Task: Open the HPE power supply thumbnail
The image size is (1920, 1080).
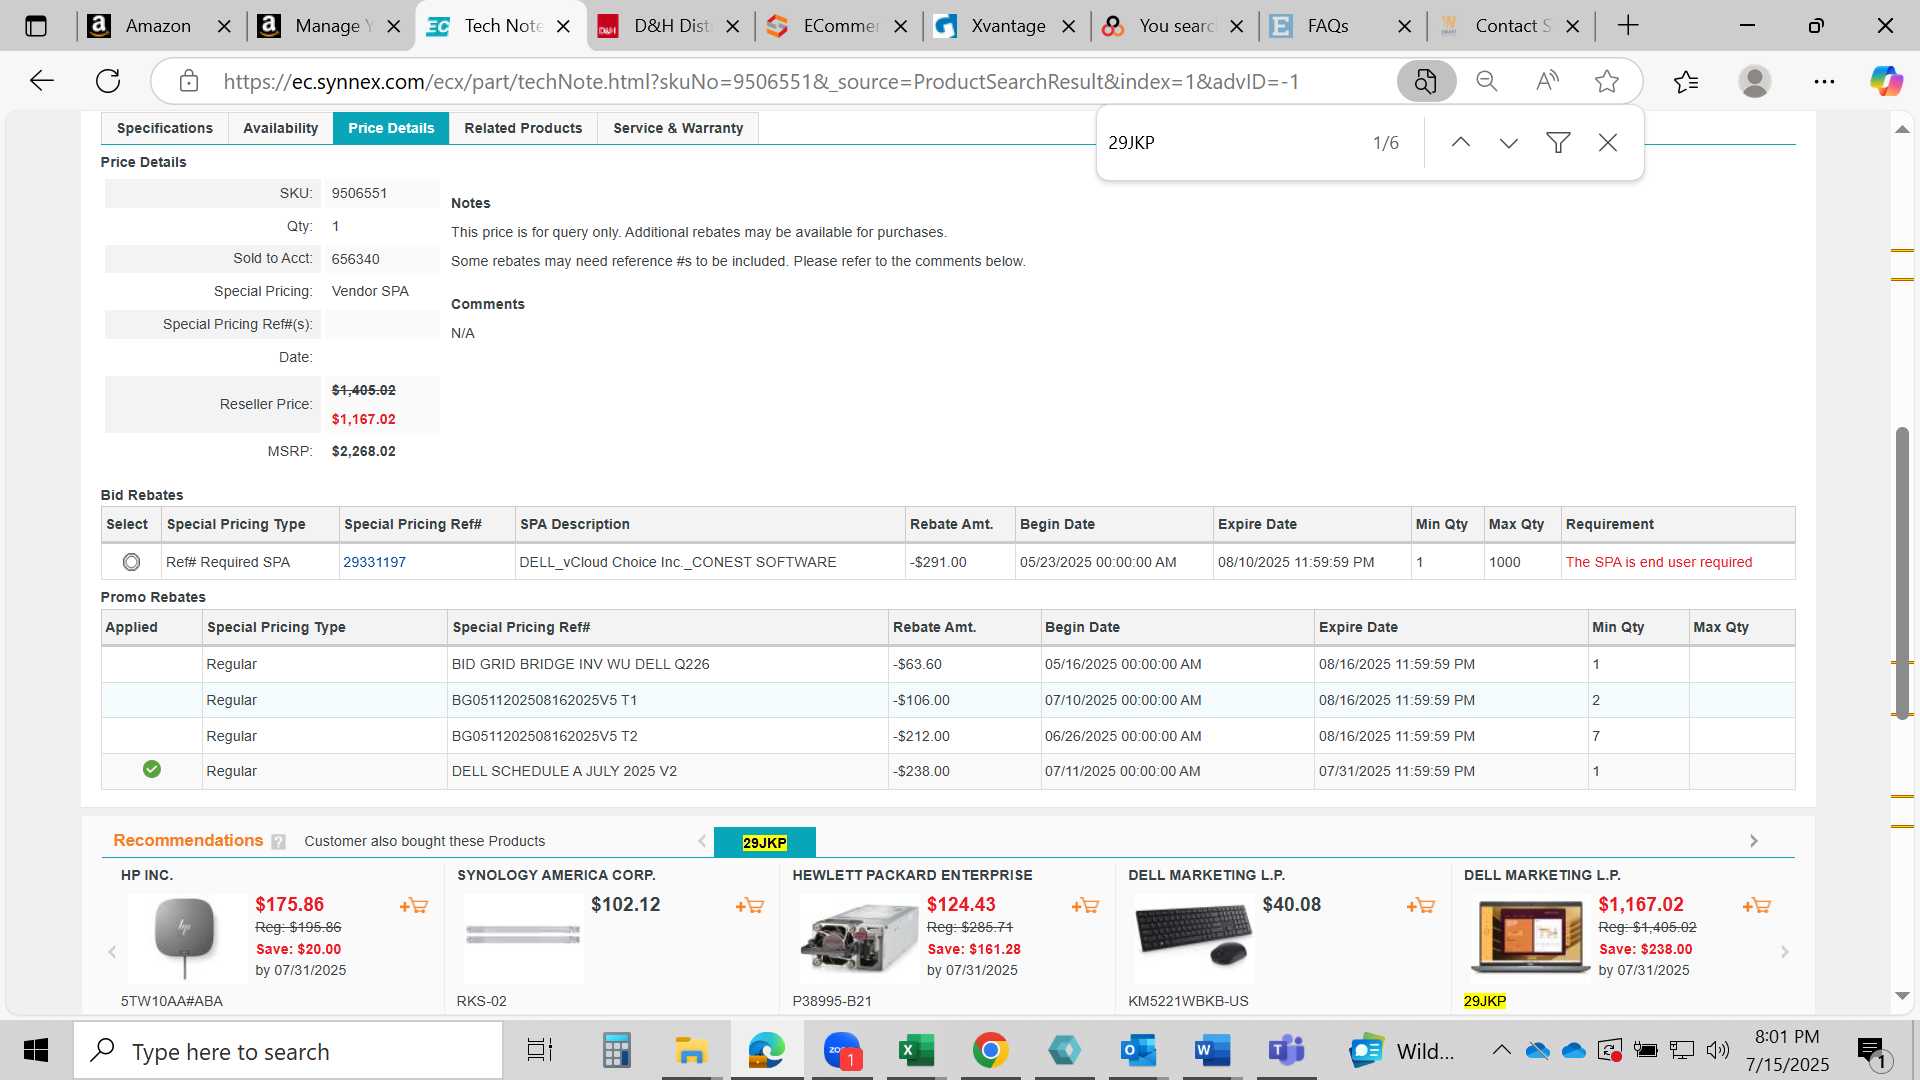Action: 858,937
